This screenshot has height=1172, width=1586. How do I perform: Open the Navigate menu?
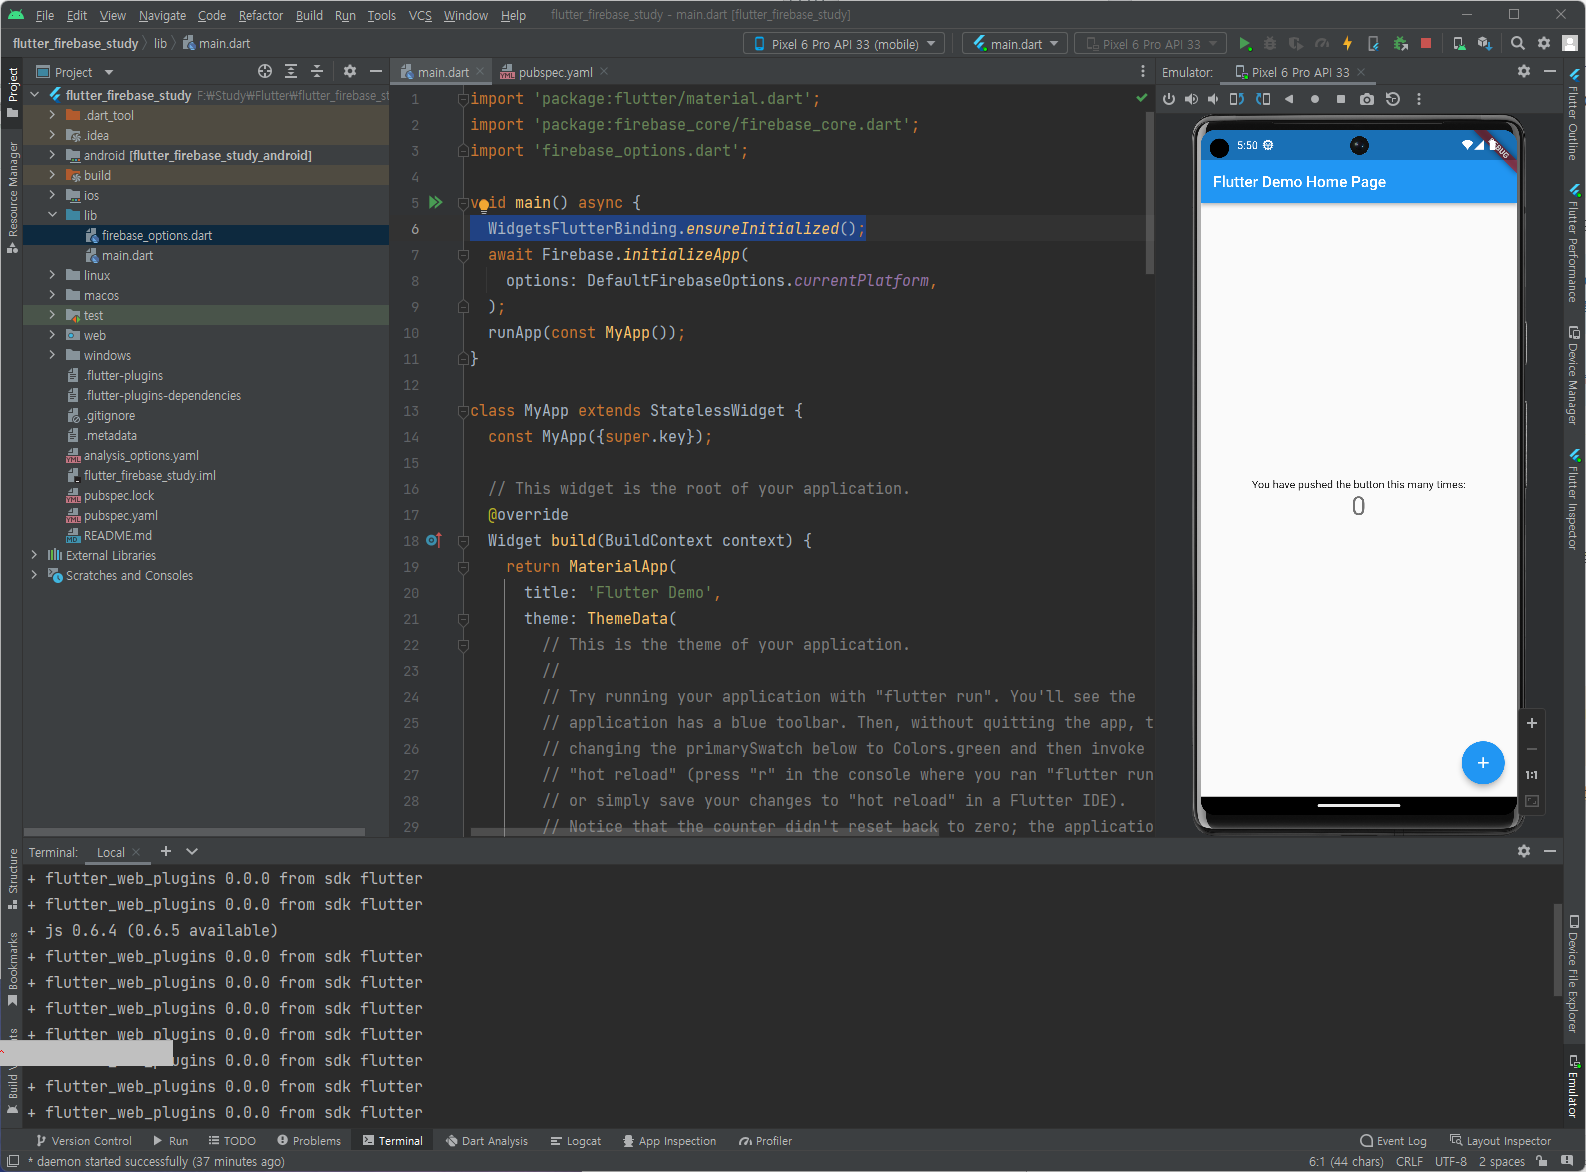point(162,15)
